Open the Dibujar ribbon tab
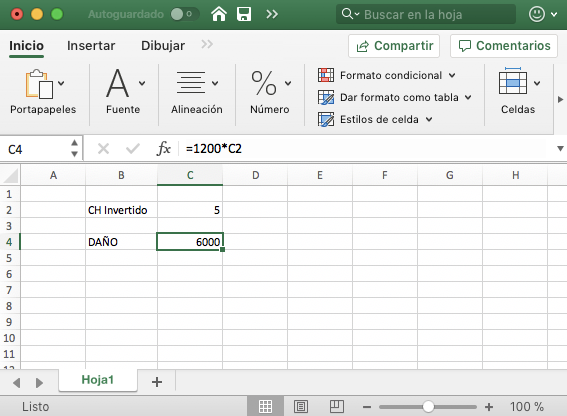The width and height of the screenshot is (567, 416). click(x=163, y=46)
